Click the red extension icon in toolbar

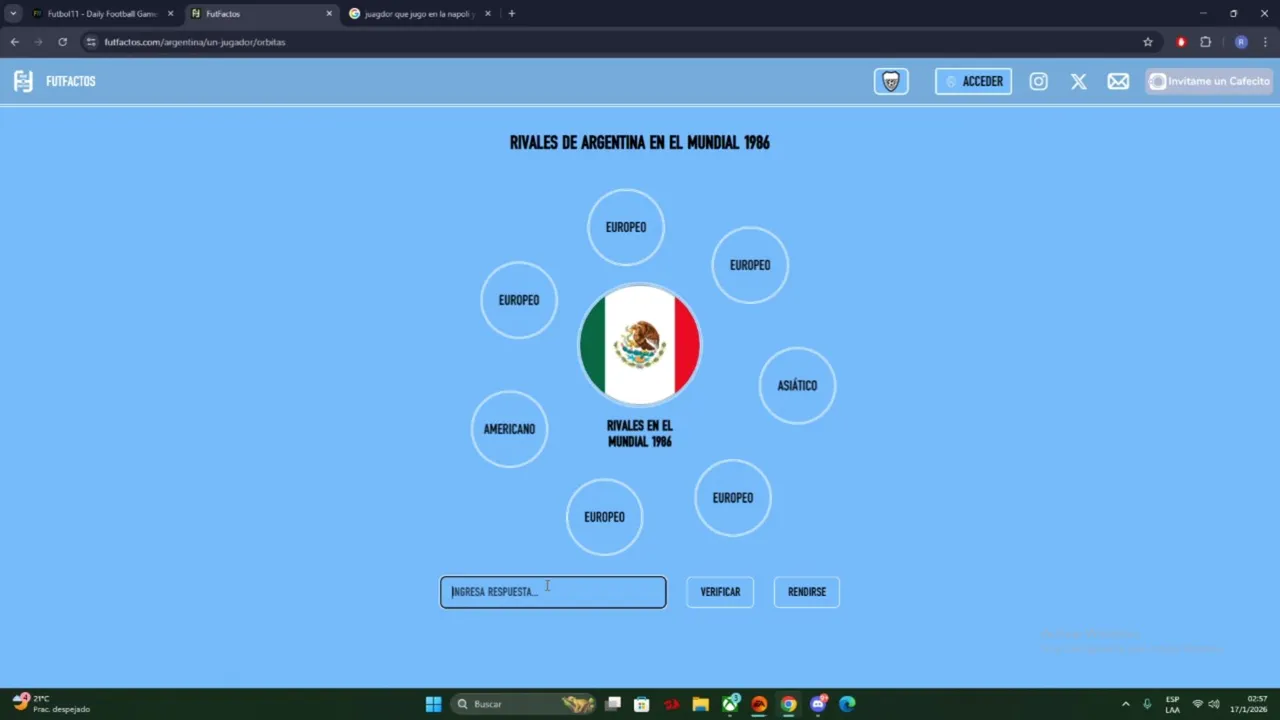[1181, 42]
